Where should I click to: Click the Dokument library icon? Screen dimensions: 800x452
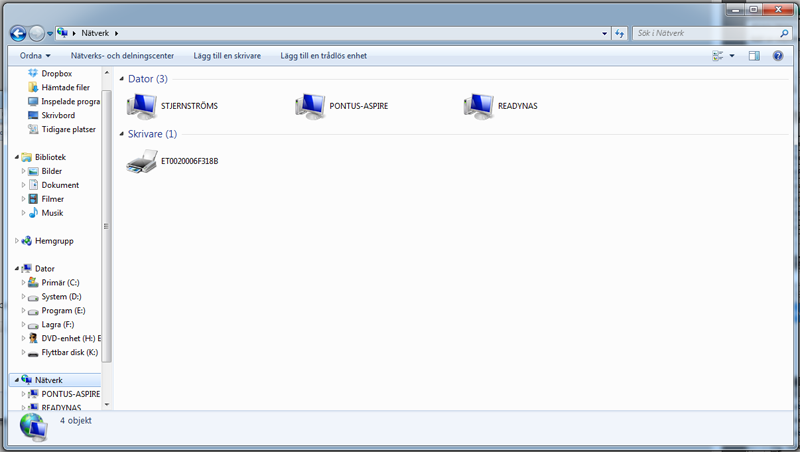pyautogui.click(x=33, y=185)
